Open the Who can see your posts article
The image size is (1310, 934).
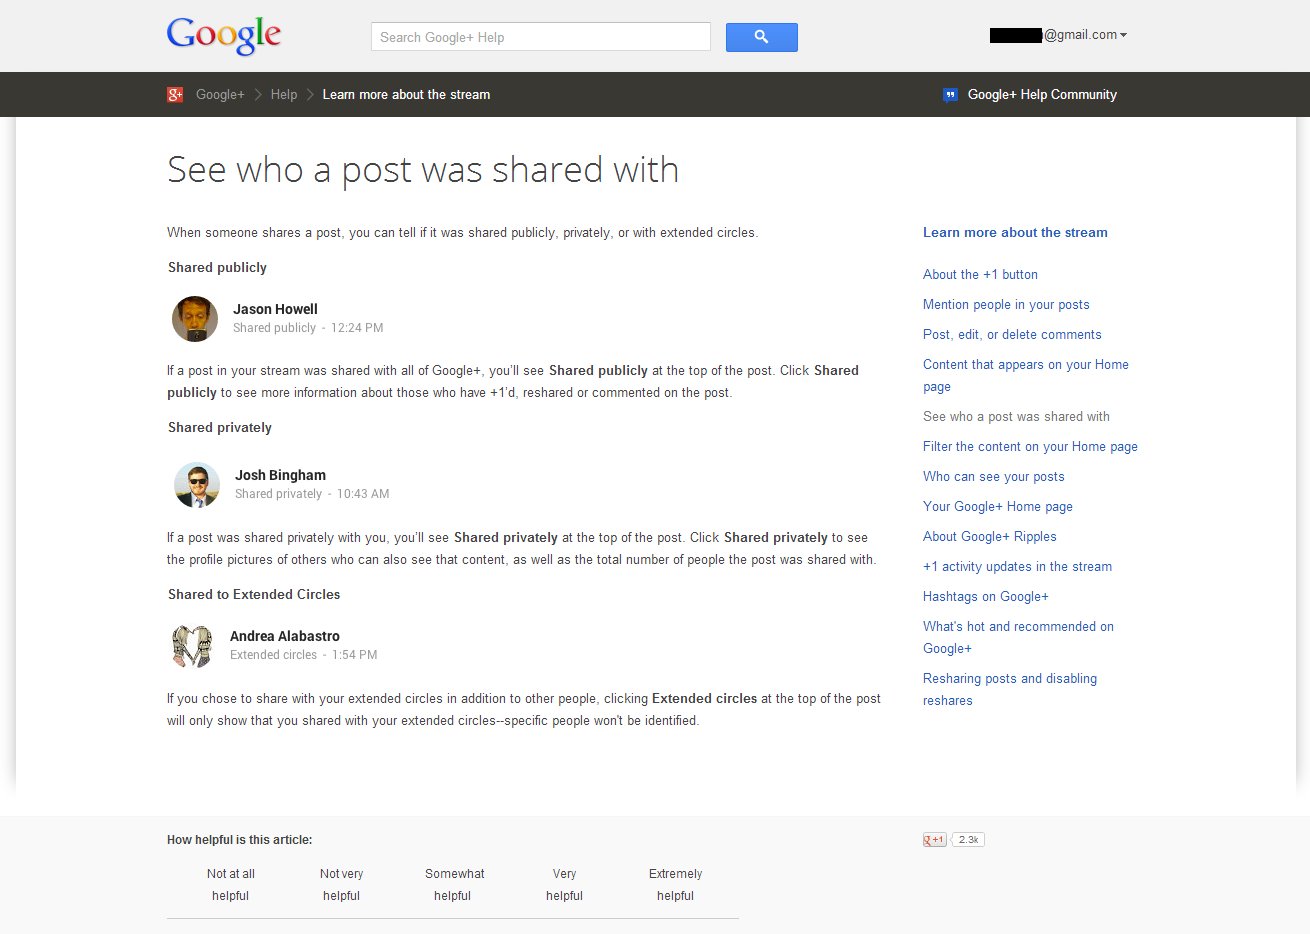[x=993, y=476]
